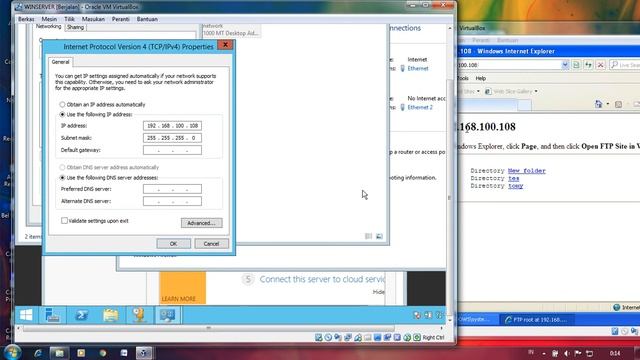Open Network Connections in guest taskbar
The image size is (640, 360).
[x=168, y=315]
